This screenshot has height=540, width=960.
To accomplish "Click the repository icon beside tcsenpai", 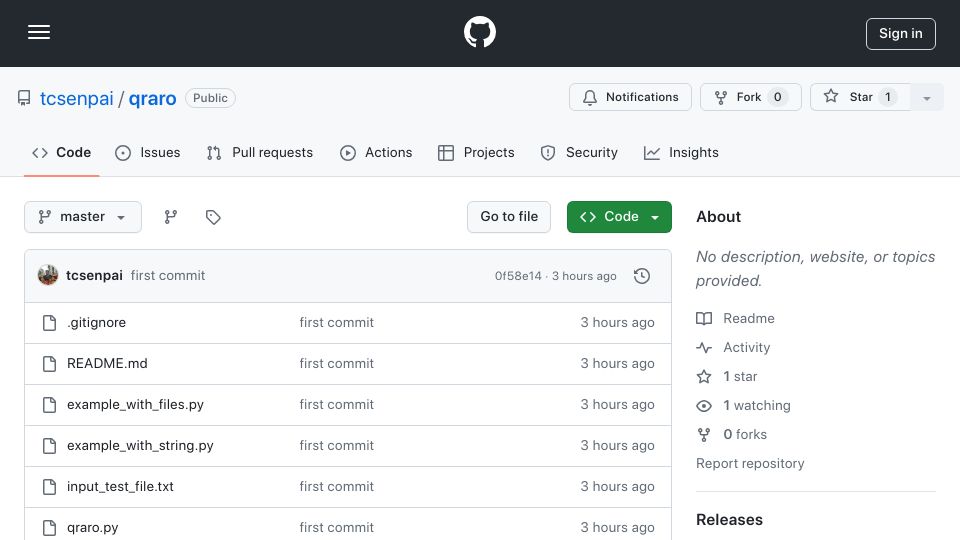I will coord(24,98).
